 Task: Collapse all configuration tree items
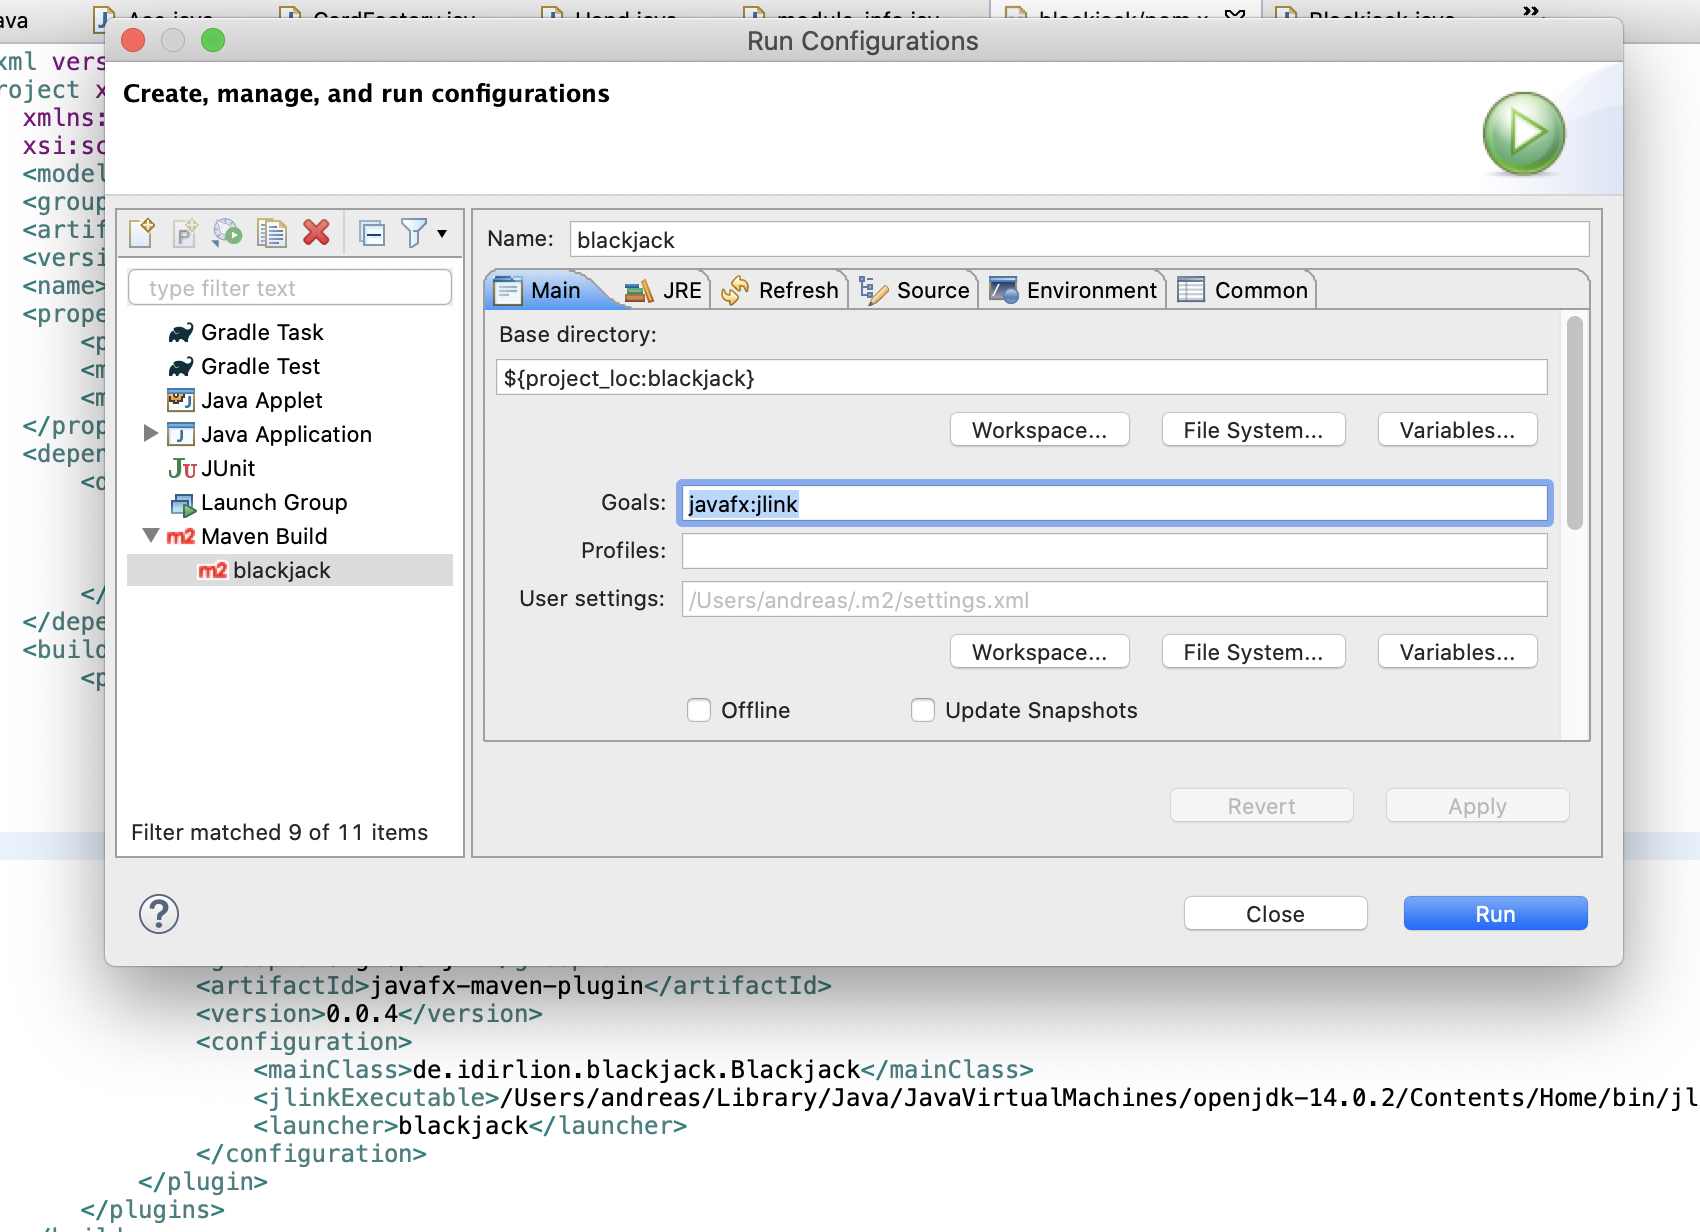[x=372, y=233]
